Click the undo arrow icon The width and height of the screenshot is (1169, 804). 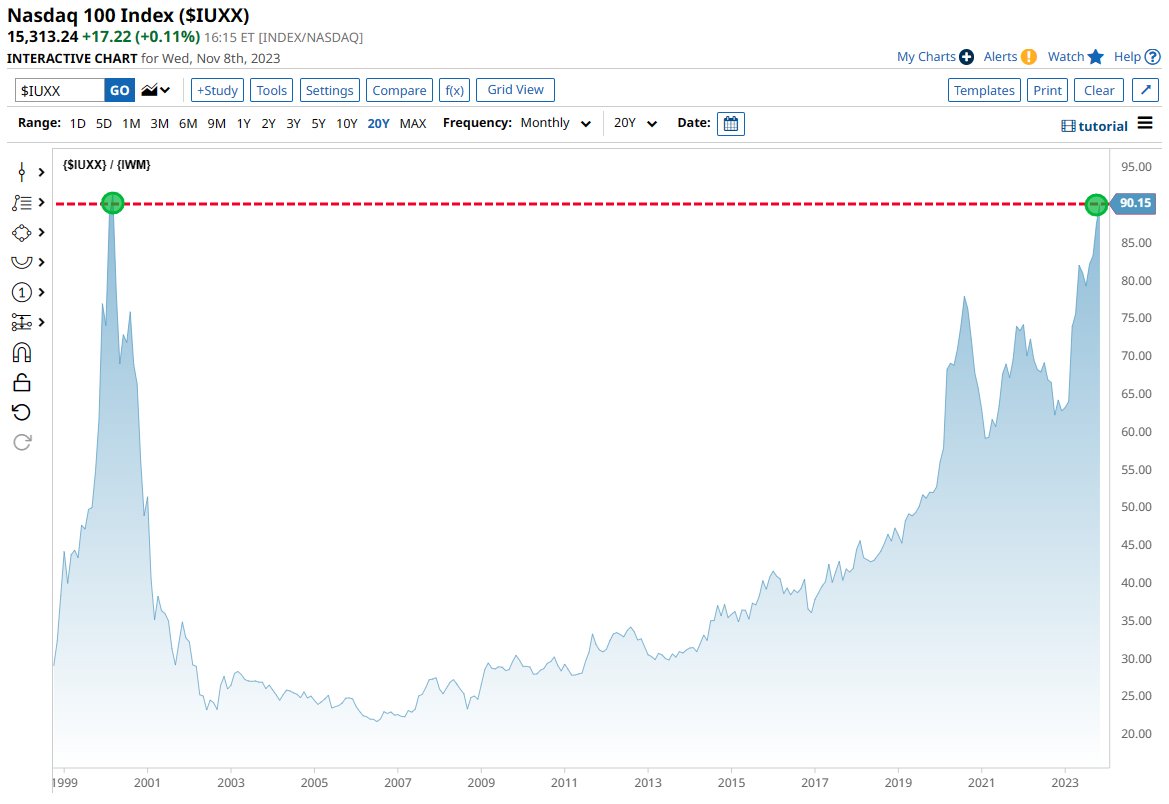click(22, 412)
